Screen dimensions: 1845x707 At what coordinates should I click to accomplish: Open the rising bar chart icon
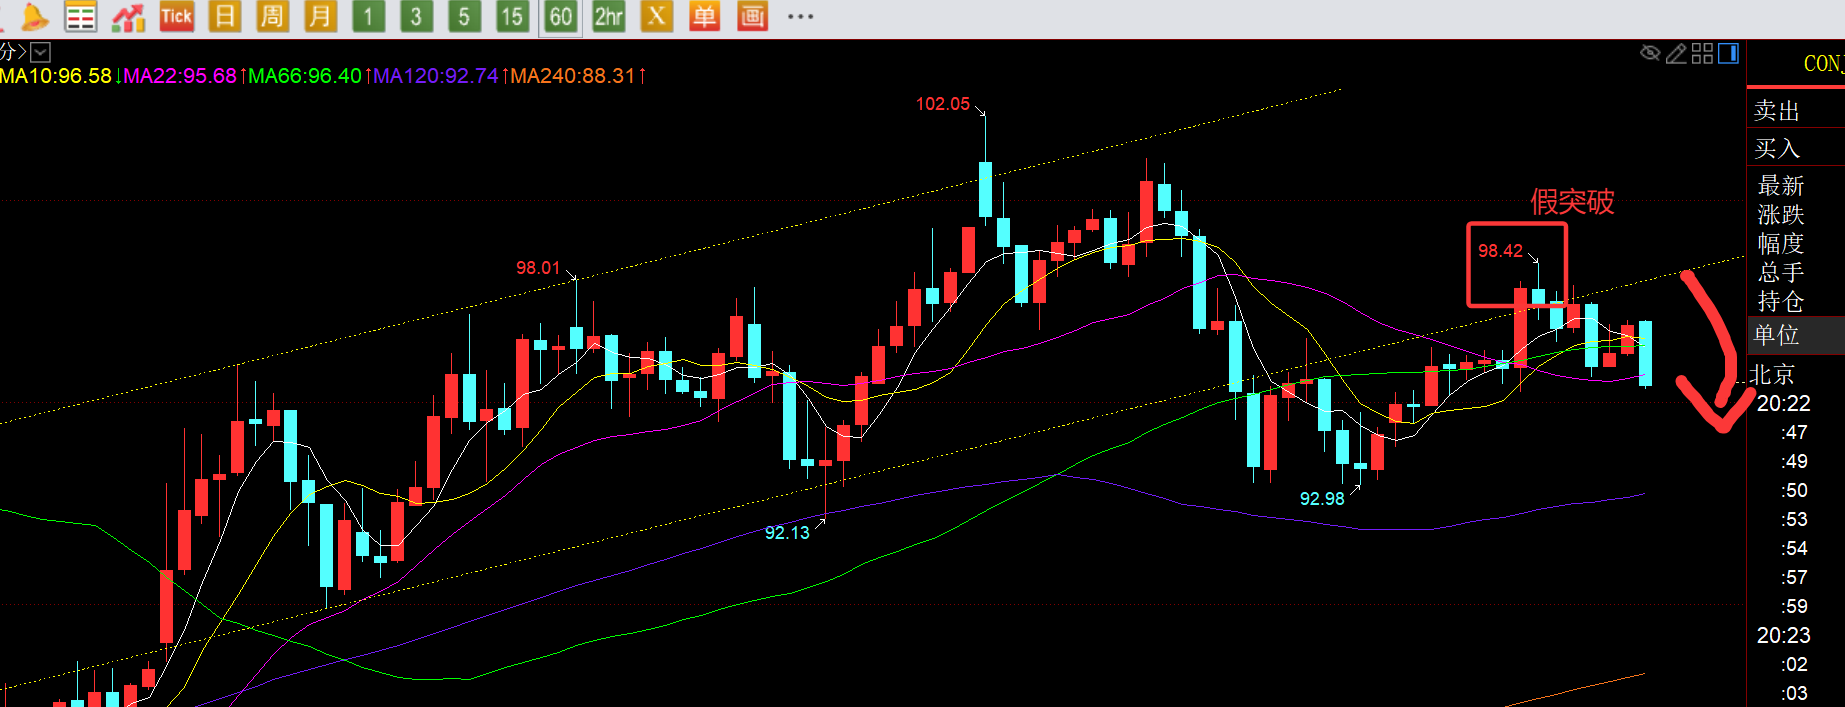[x=128, y=17]
